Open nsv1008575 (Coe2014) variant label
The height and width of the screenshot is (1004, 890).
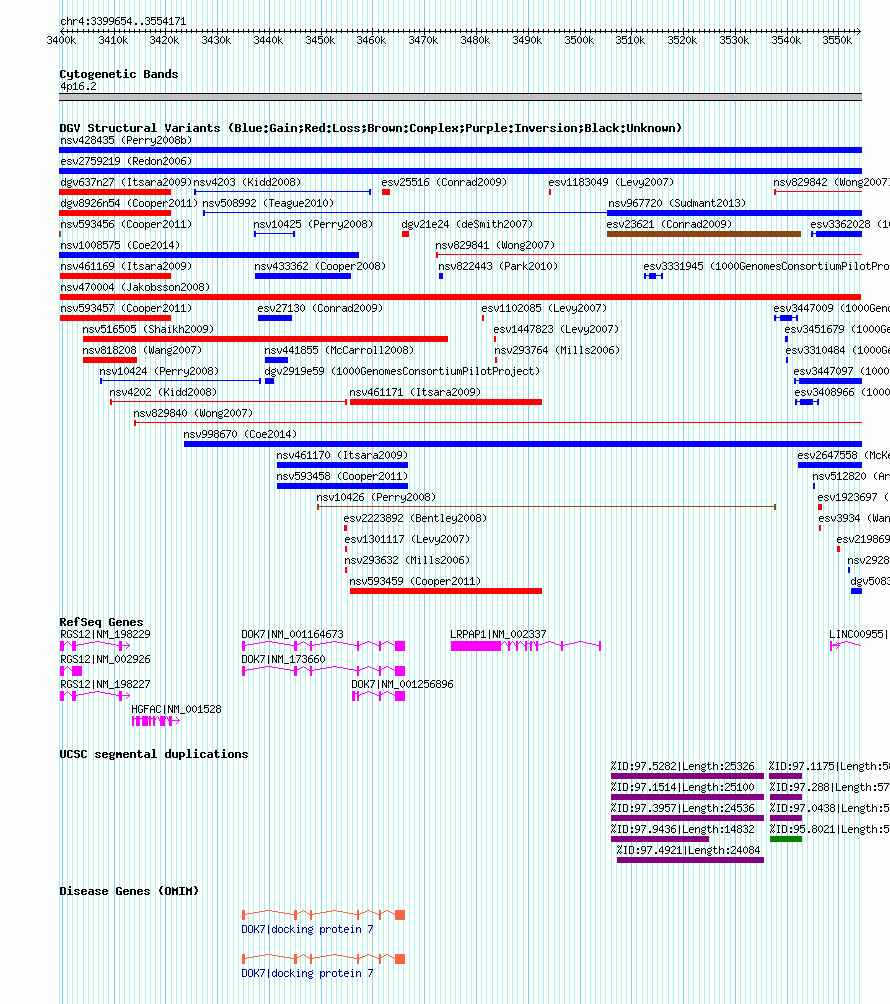click(120, 245)
